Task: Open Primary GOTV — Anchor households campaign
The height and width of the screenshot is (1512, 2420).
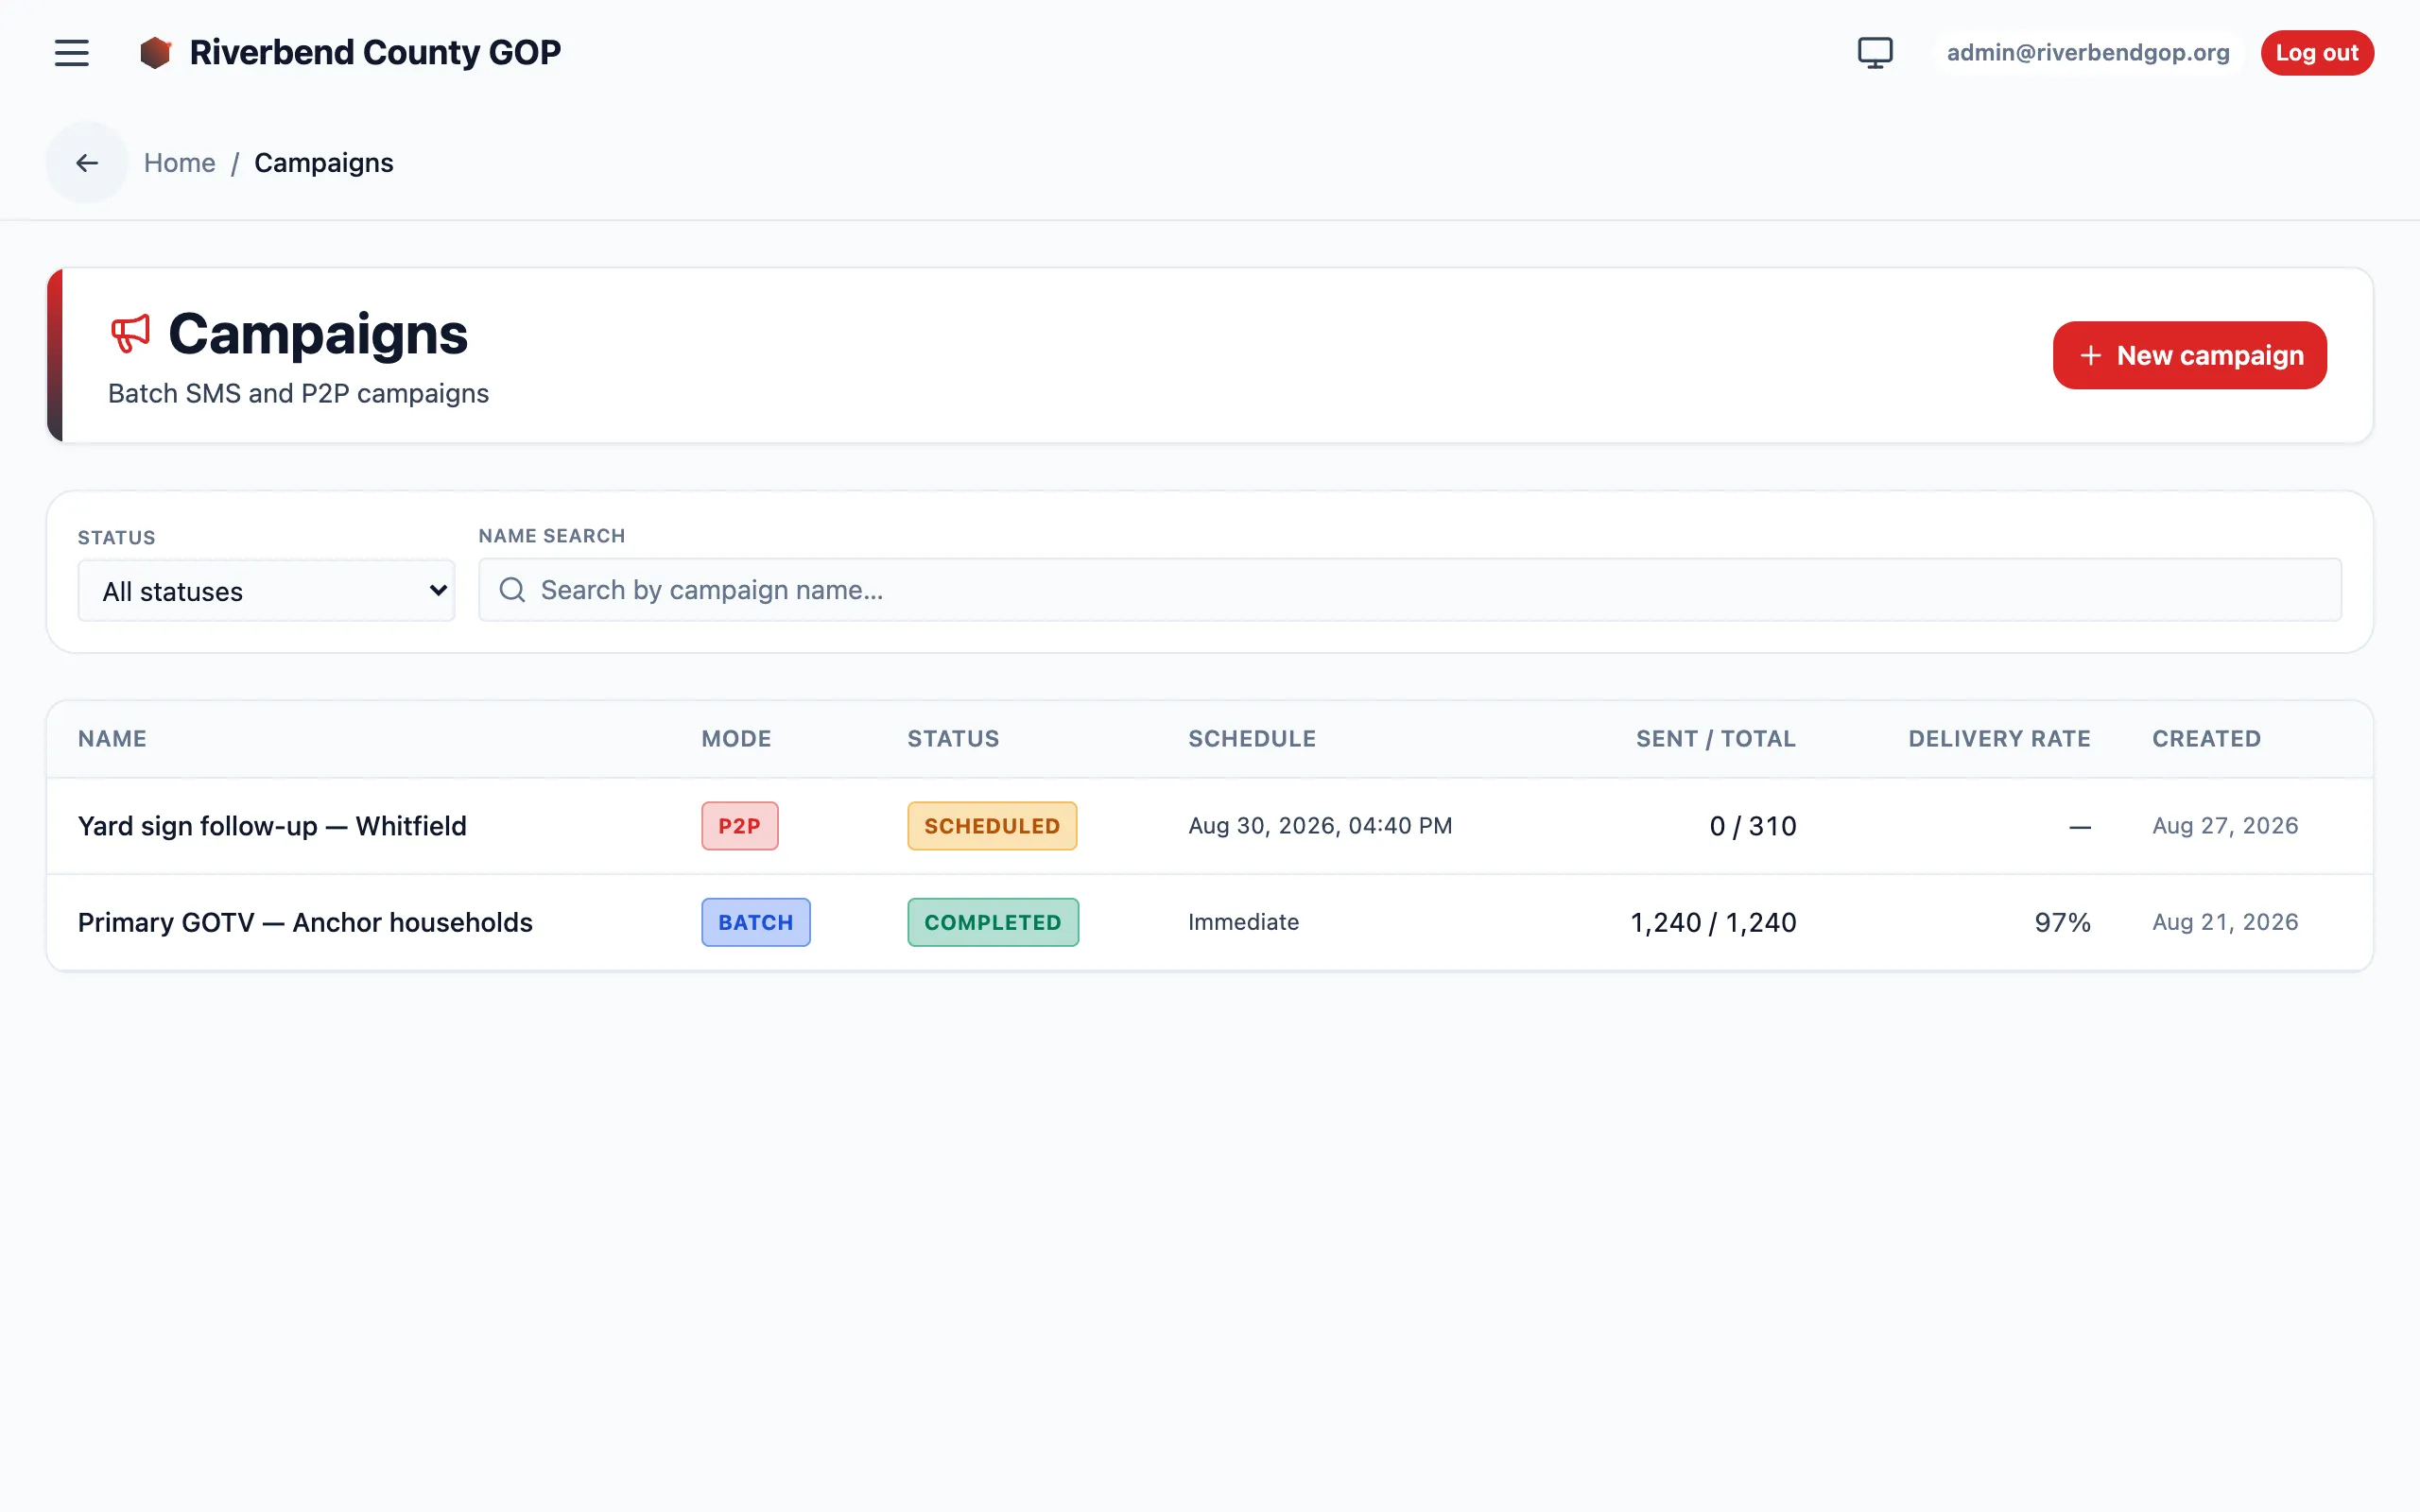Action: [305, 922]
